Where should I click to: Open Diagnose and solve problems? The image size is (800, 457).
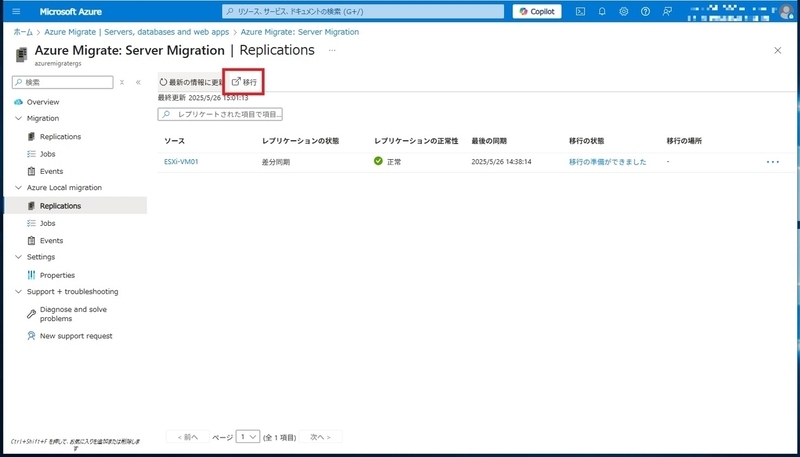pos(73,314)
